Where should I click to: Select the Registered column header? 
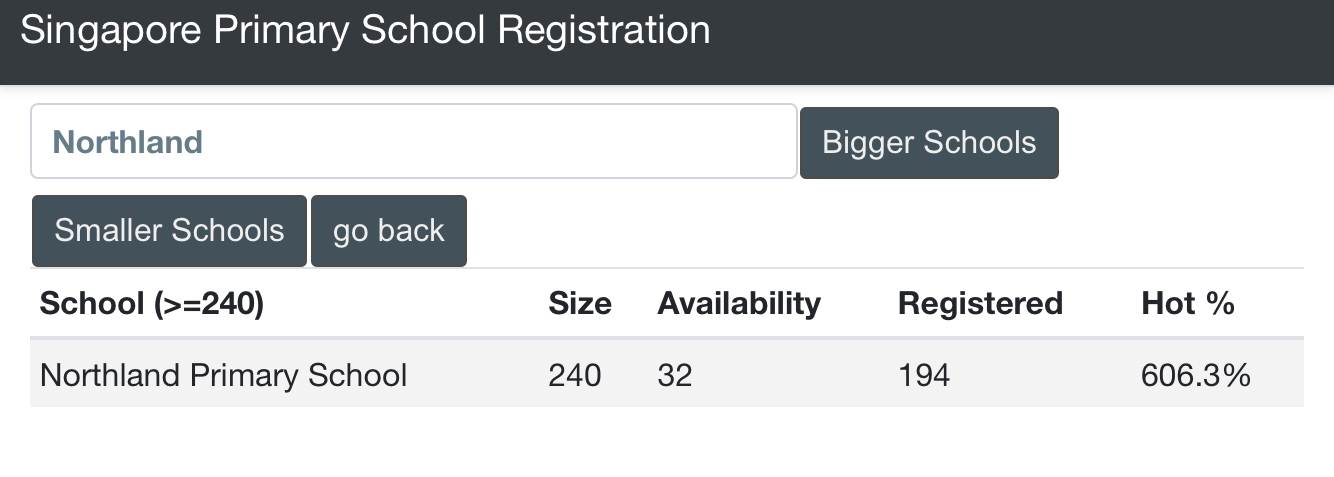click(979, 303)
